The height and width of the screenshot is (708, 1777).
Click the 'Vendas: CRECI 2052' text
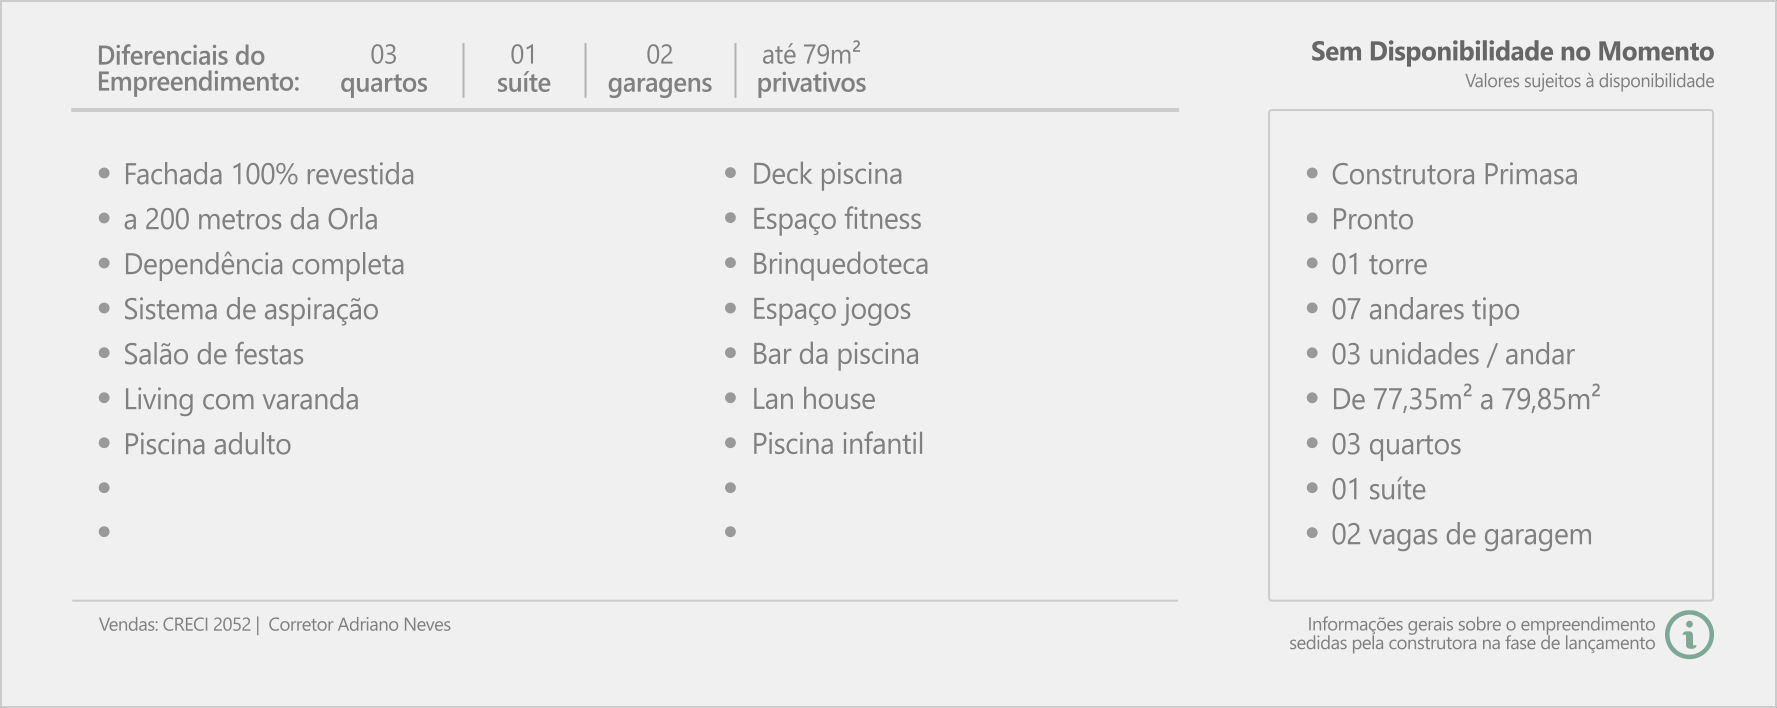(x=175, y=625)
